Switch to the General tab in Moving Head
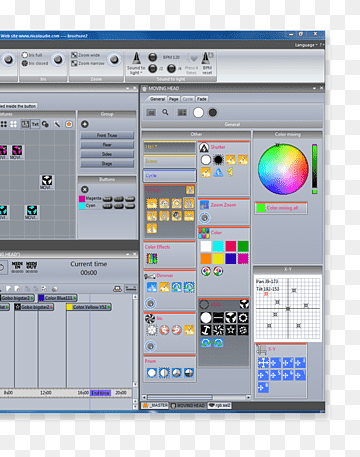Screen dimensions: 360x457 157,99
